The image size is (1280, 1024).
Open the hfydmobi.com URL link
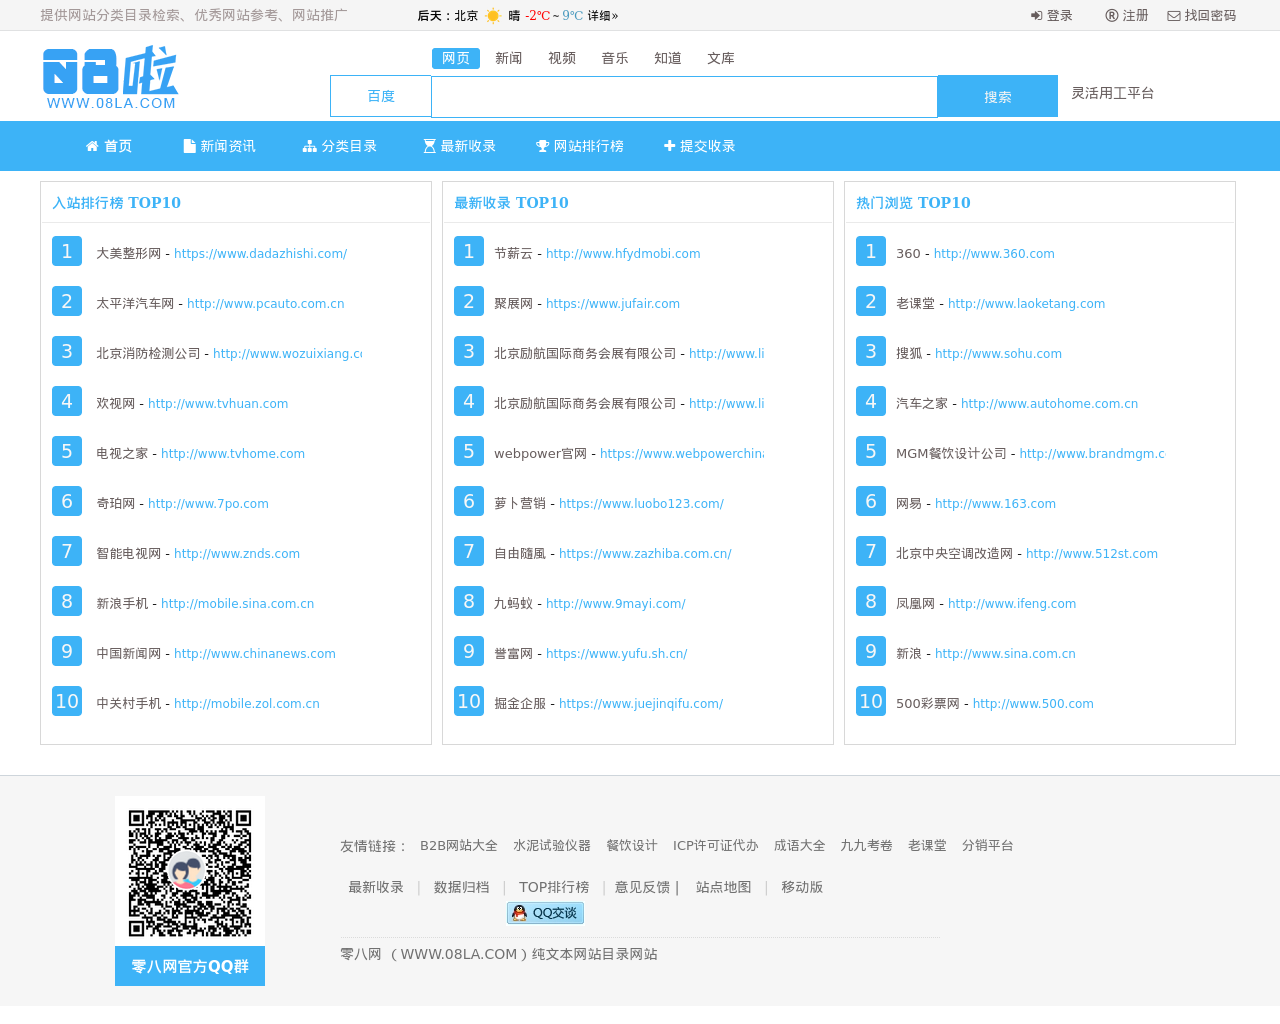[623, 254]
